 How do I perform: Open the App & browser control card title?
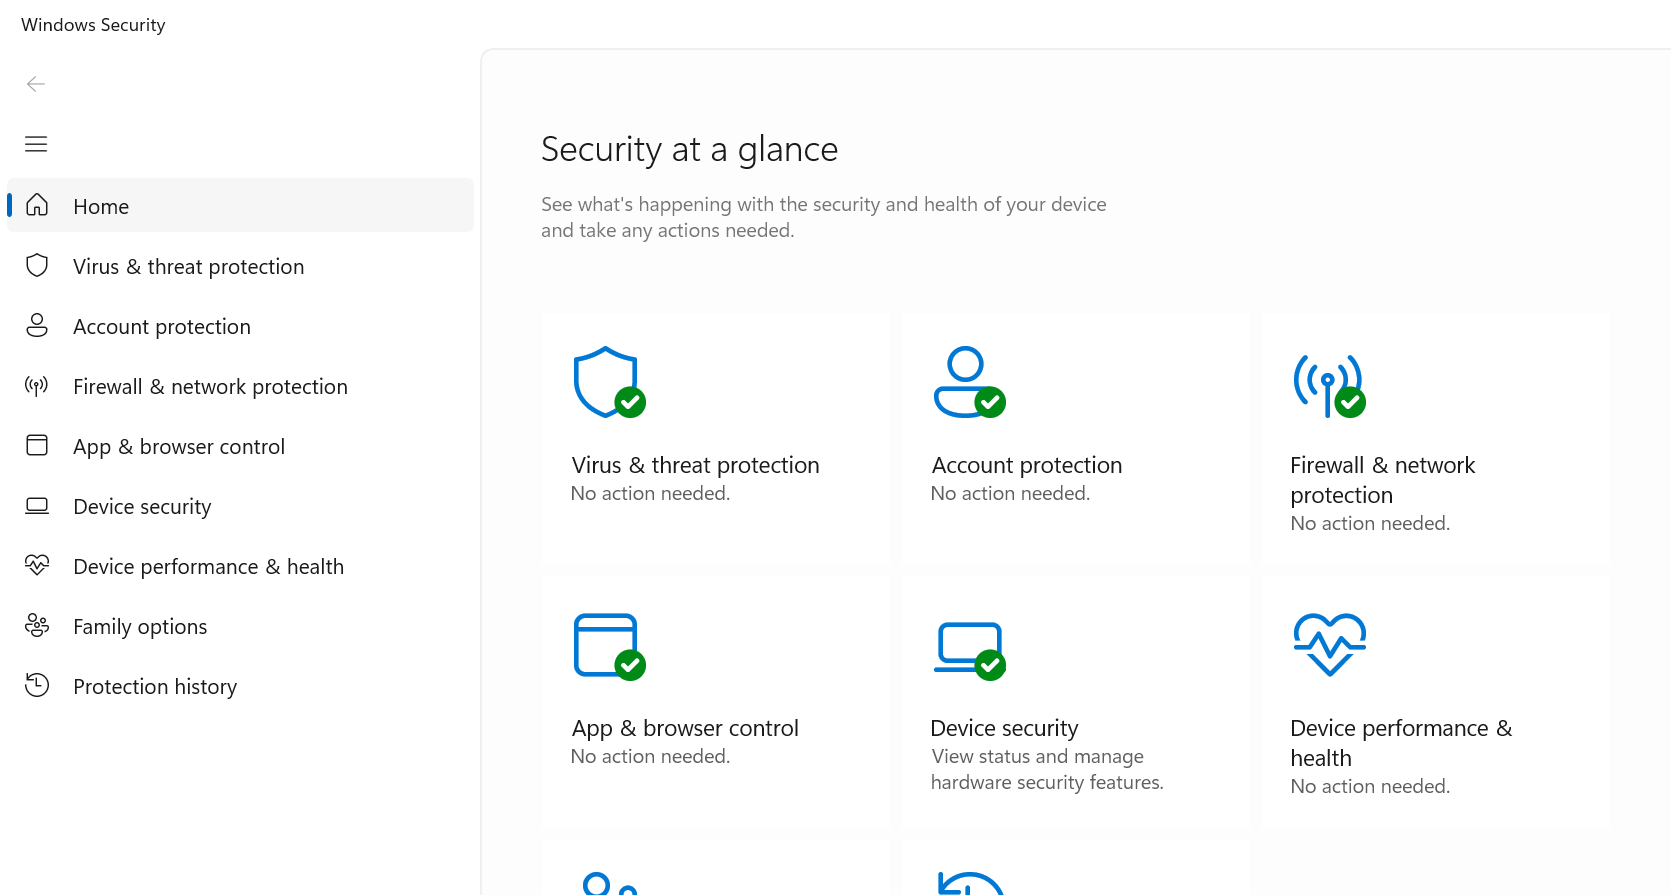click(685, 728)
